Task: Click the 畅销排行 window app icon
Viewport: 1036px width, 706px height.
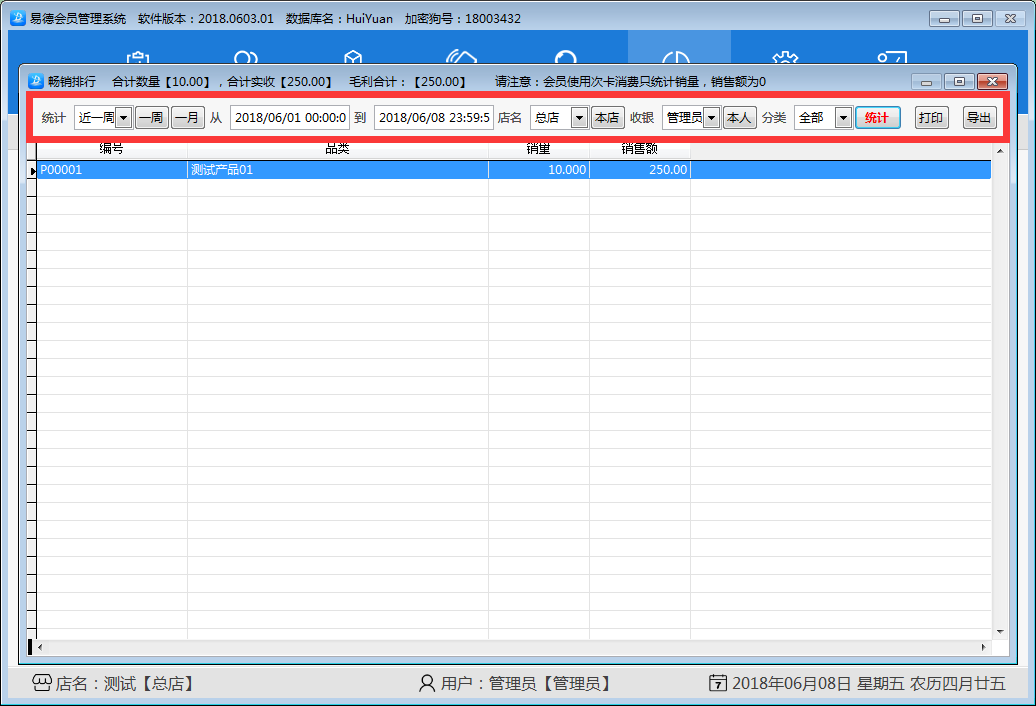Action: click(x=36, y=81)
